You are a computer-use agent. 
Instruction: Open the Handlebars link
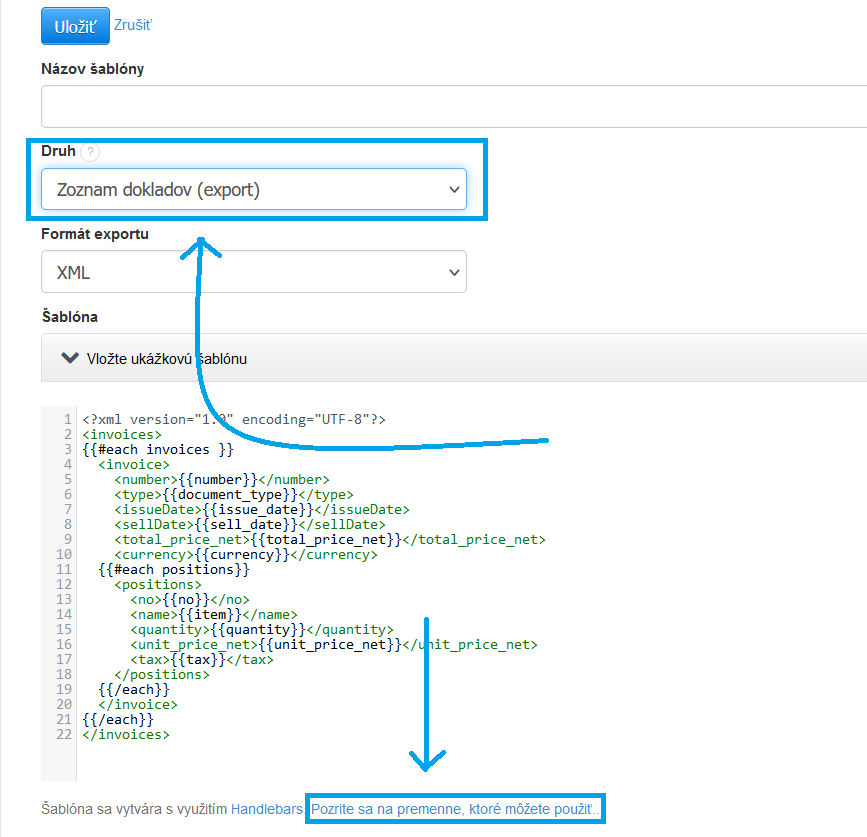(266, 809)
